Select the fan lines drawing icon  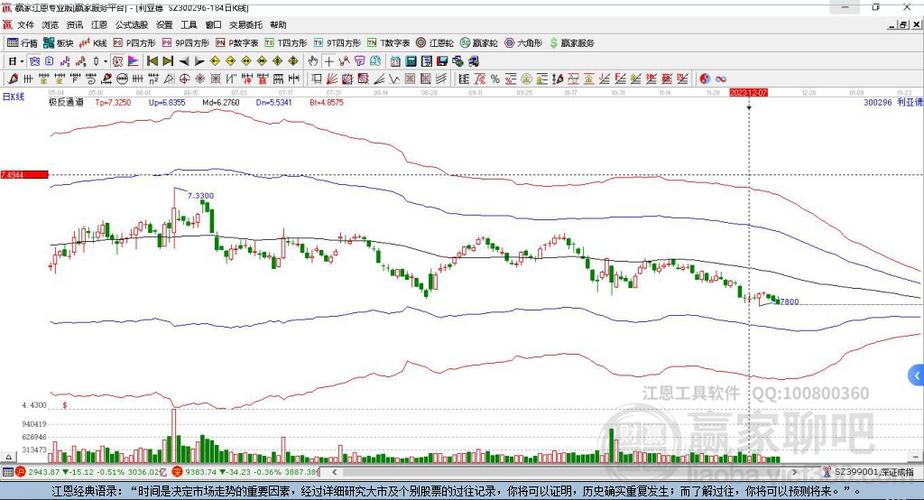click(332, 78)
